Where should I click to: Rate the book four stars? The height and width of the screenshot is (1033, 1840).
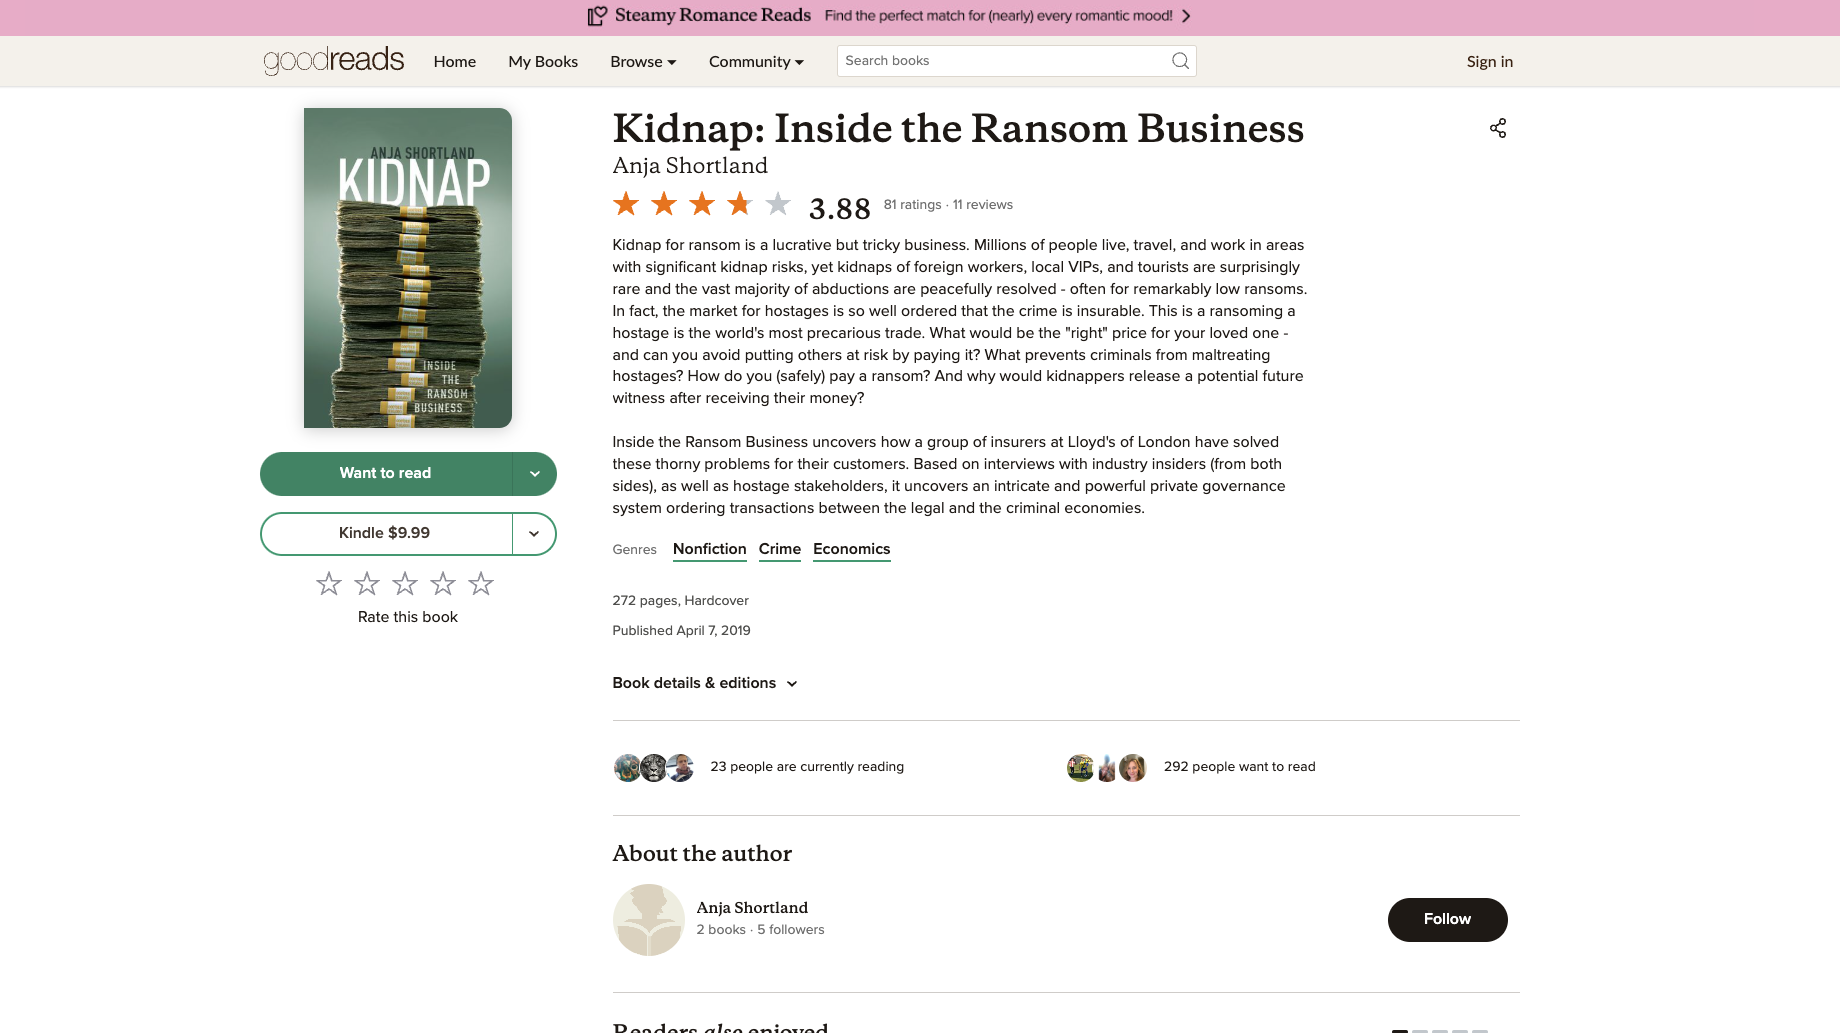point(443,584)
